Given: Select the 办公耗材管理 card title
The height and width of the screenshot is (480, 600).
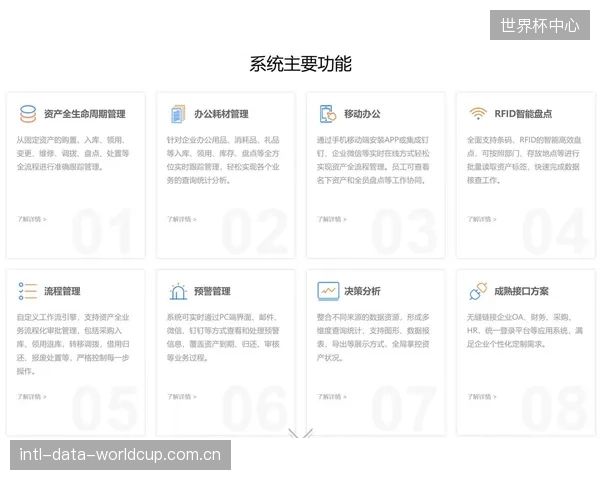Looking at the screenshot, I should 222,114.
